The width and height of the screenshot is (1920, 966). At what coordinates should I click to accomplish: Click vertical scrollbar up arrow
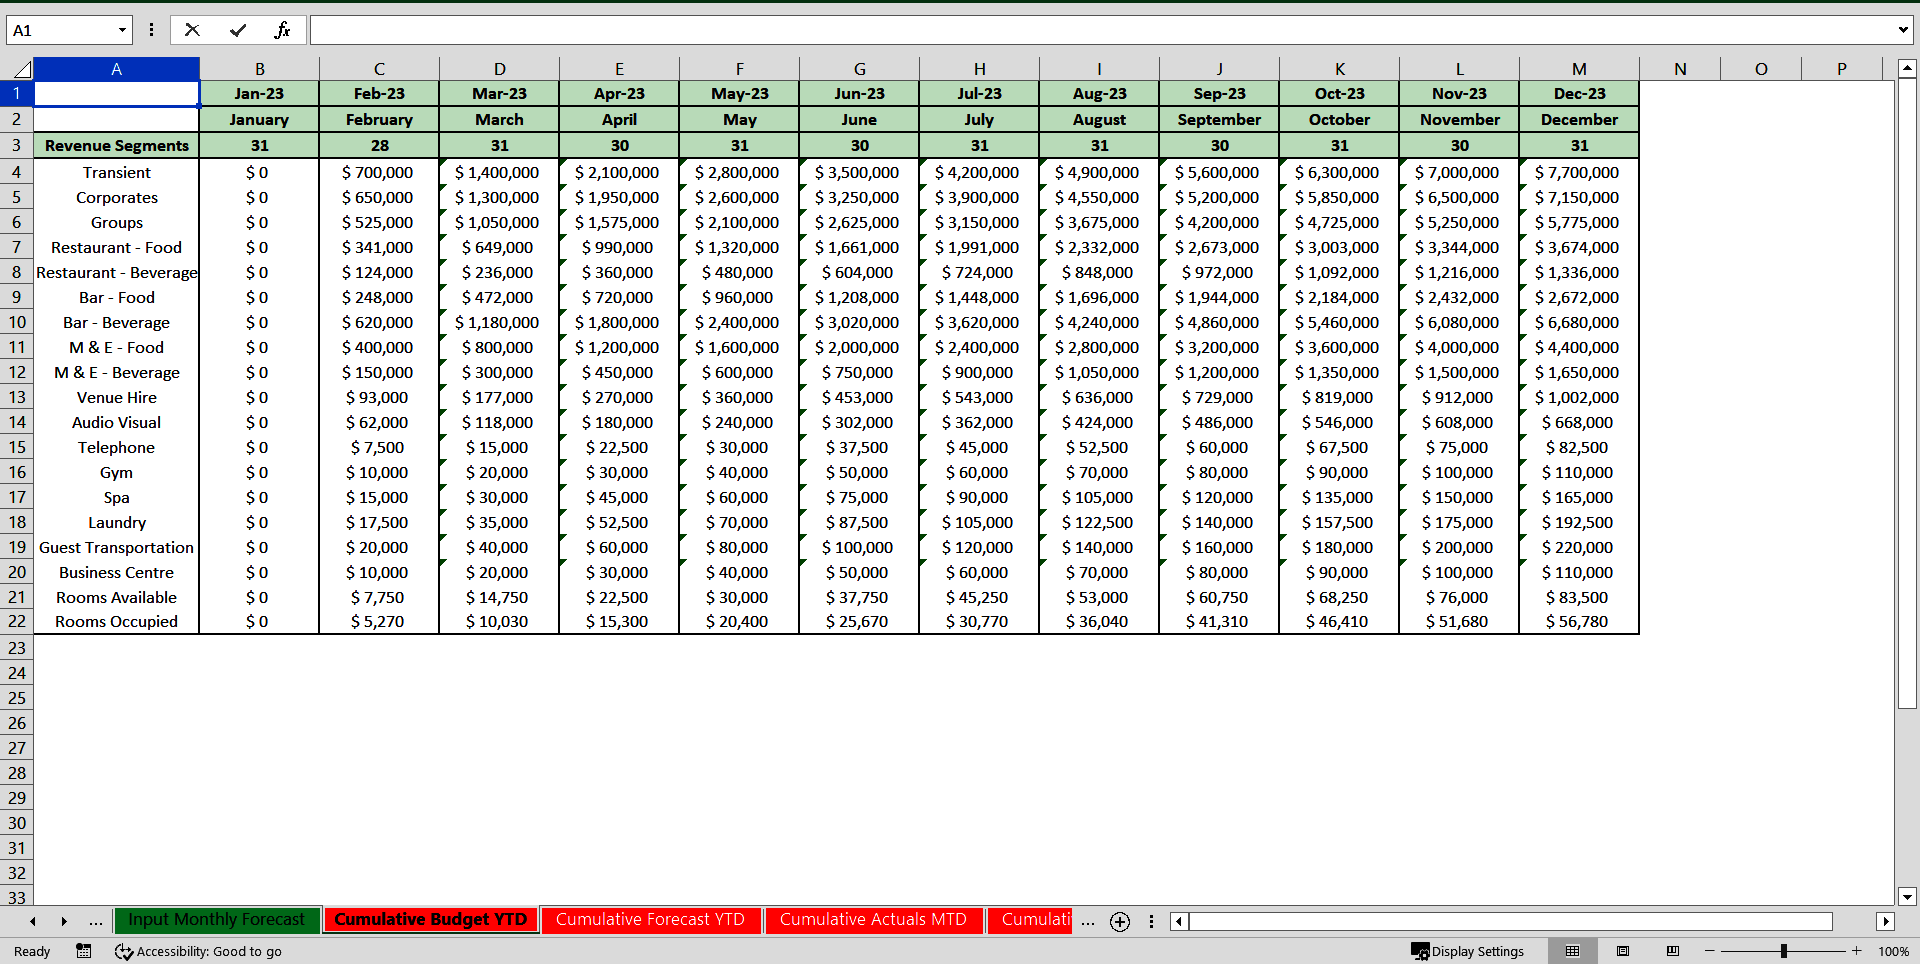pos(1907,69)
